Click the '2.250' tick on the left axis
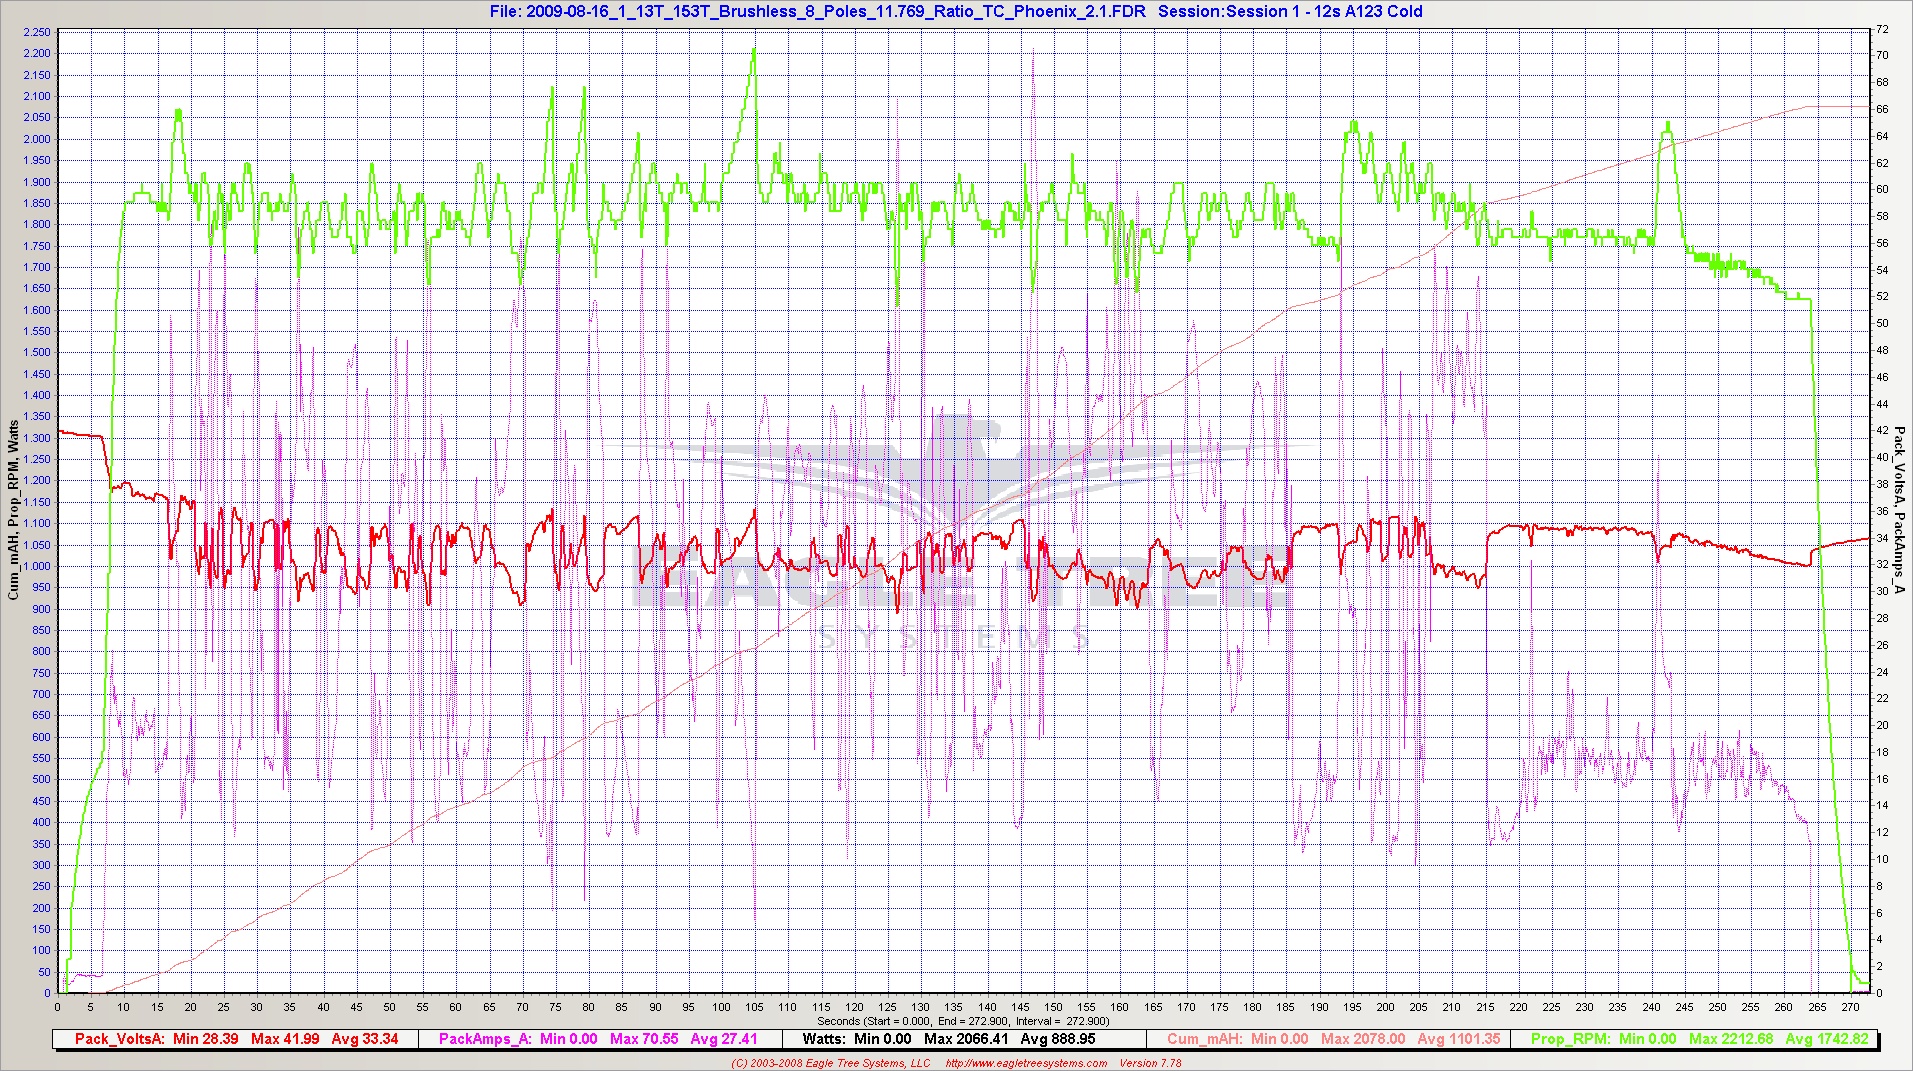 pyautogui.click(x=37, y=32)
